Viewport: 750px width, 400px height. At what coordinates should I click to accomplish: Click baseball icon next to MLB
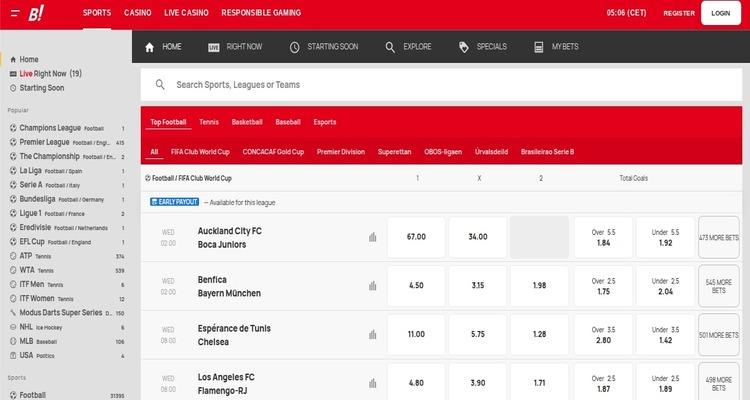click(13, 341)
